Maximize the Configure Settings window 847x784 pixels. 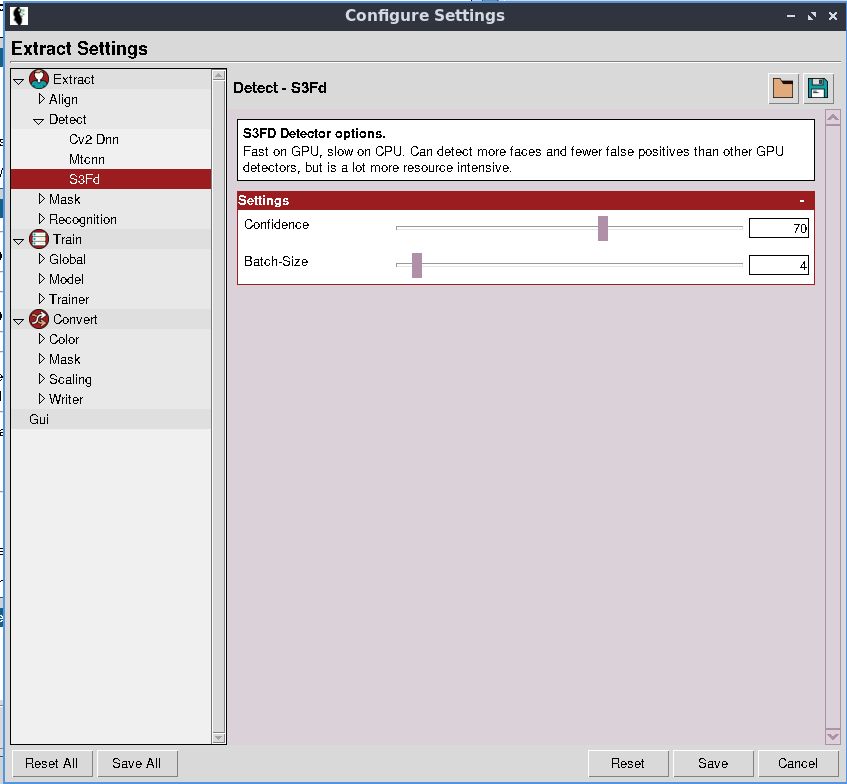click(812, 16)
